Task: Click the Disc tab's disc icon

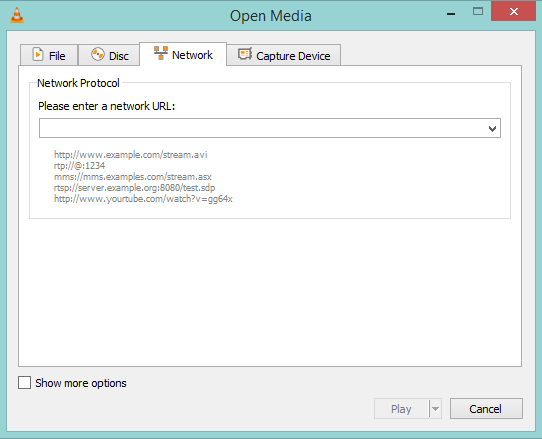Action: (x=97, y=55)
